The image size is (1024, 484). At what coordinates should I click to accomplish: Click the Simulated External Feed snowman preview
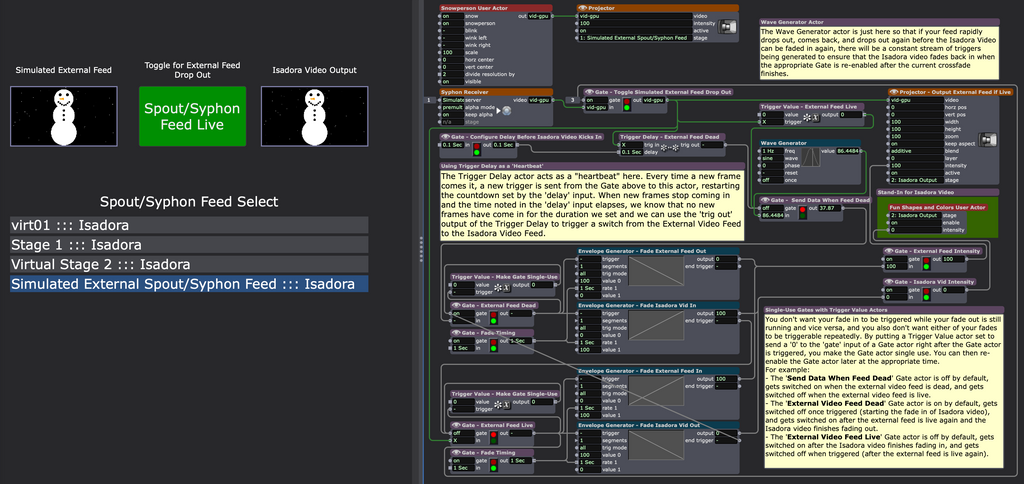click(x=64, y=116)
